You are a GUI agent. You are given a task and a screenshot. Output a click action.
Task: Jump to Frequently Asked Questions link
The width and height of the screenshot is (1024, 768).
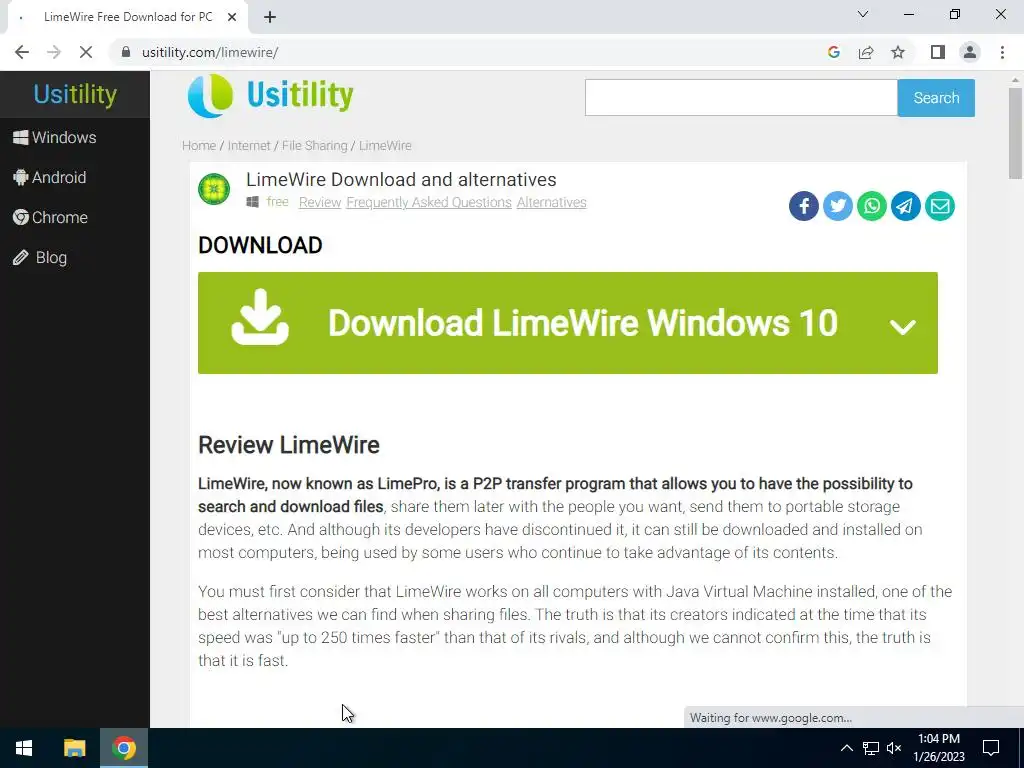(429, 202)
